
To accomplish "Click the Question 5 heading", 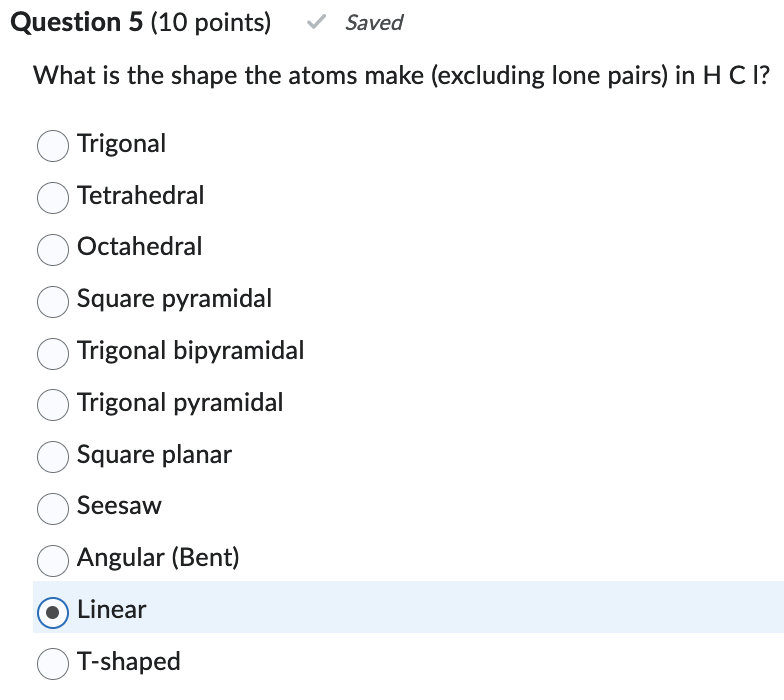I will coord(140,23).
